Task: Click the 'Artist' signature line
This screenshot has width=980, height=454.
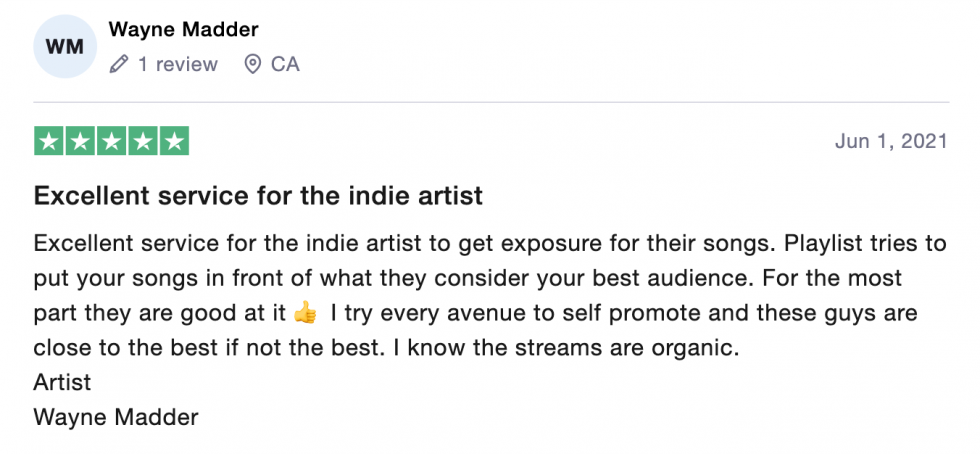Action: pyautogui.click(x=62, y=382)
